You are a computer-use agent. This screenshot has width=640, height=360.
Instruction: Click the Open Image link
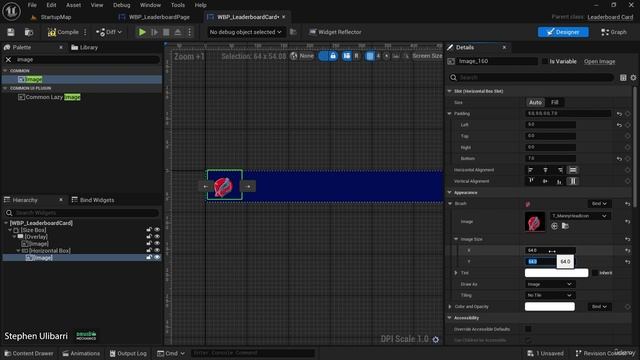[599, 61]
